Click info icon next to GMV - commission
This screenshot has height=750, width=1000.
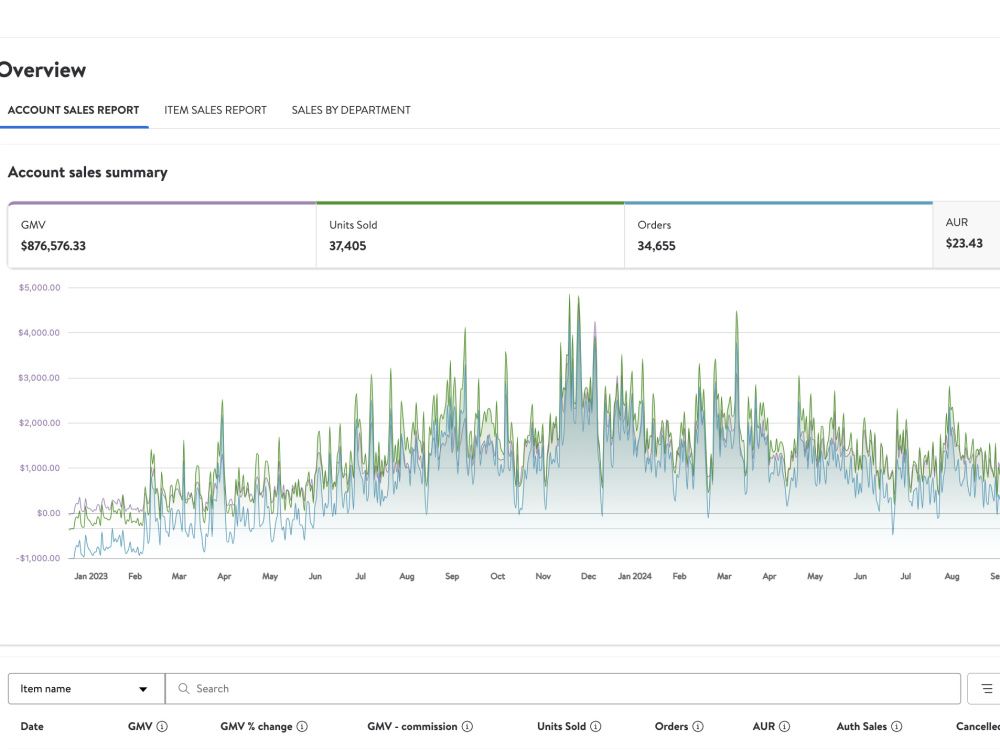467,726
